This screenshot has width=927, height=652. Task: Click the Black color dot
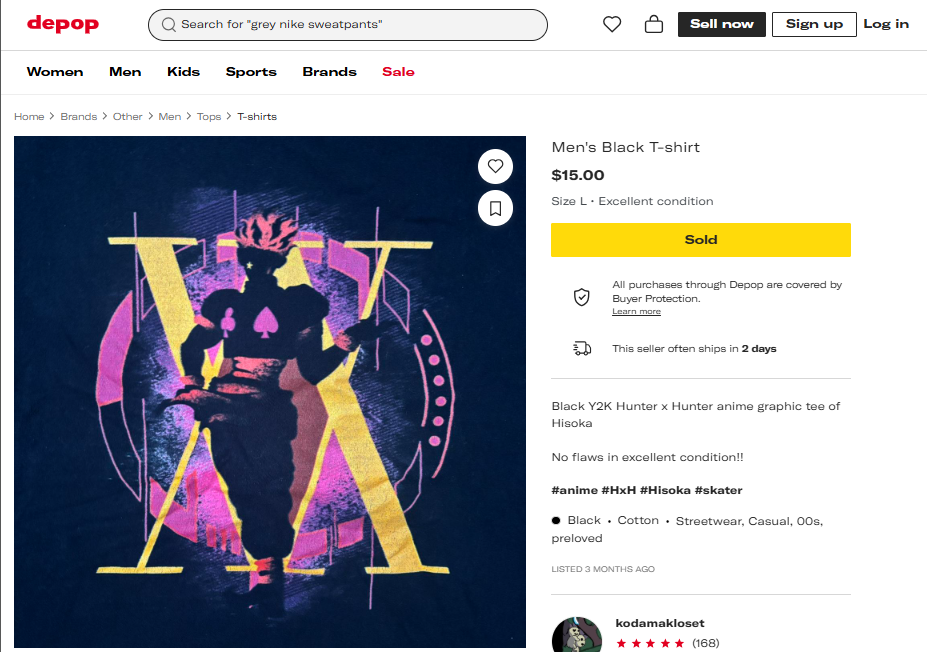(556, 521)
